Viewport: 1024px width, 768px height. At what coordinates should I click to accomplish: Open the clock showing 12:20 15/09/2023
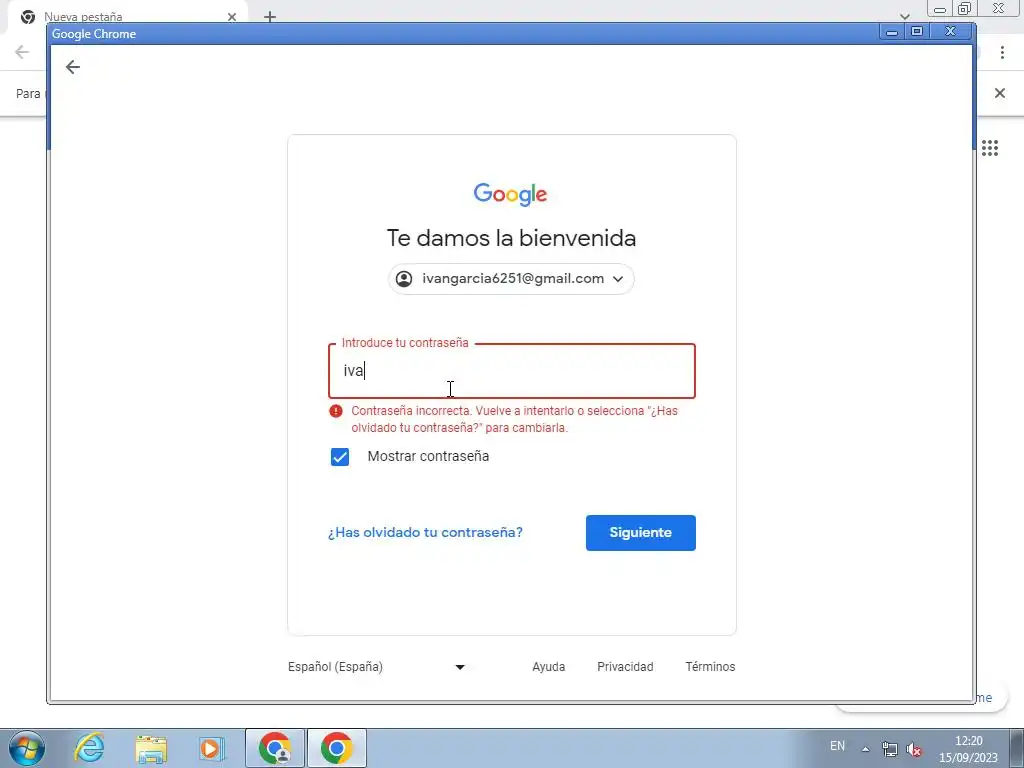click(x=968, y=749)
